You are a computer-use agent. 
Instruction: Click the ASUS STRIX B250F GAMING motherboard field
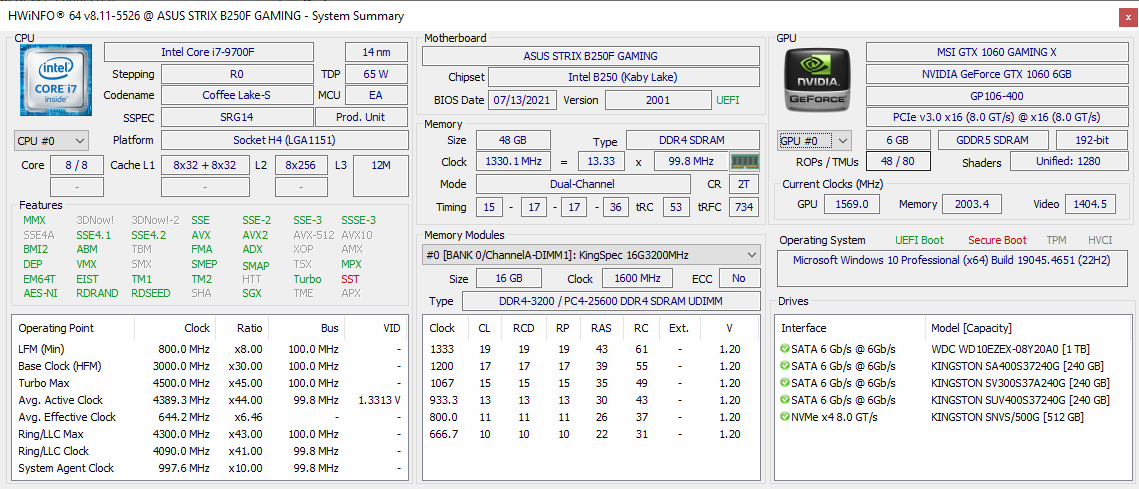click(x=591, y=55)
